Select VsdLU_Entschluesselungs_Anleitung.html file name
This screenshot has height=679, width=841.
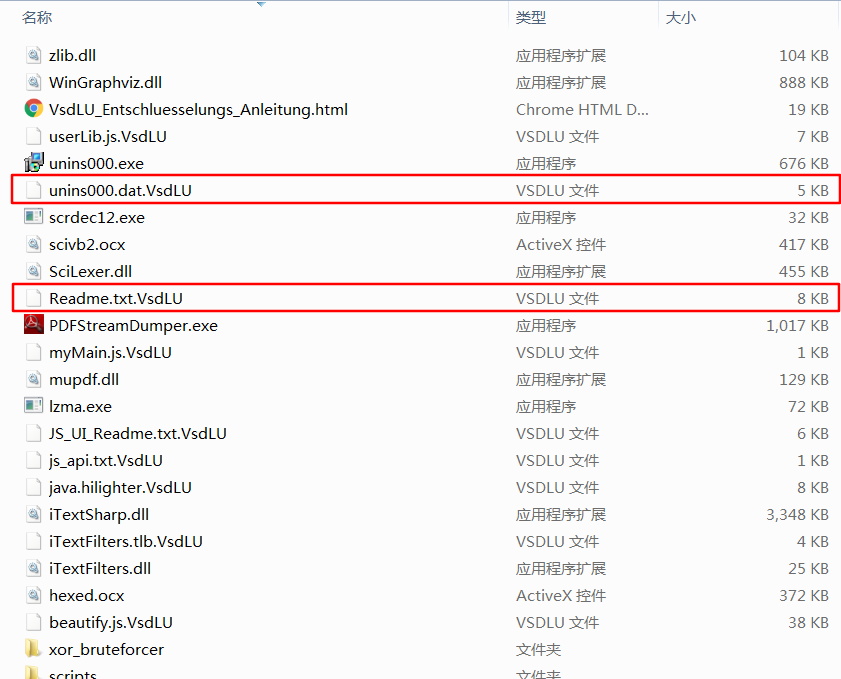pyautogui.click(x=198, y=109)
